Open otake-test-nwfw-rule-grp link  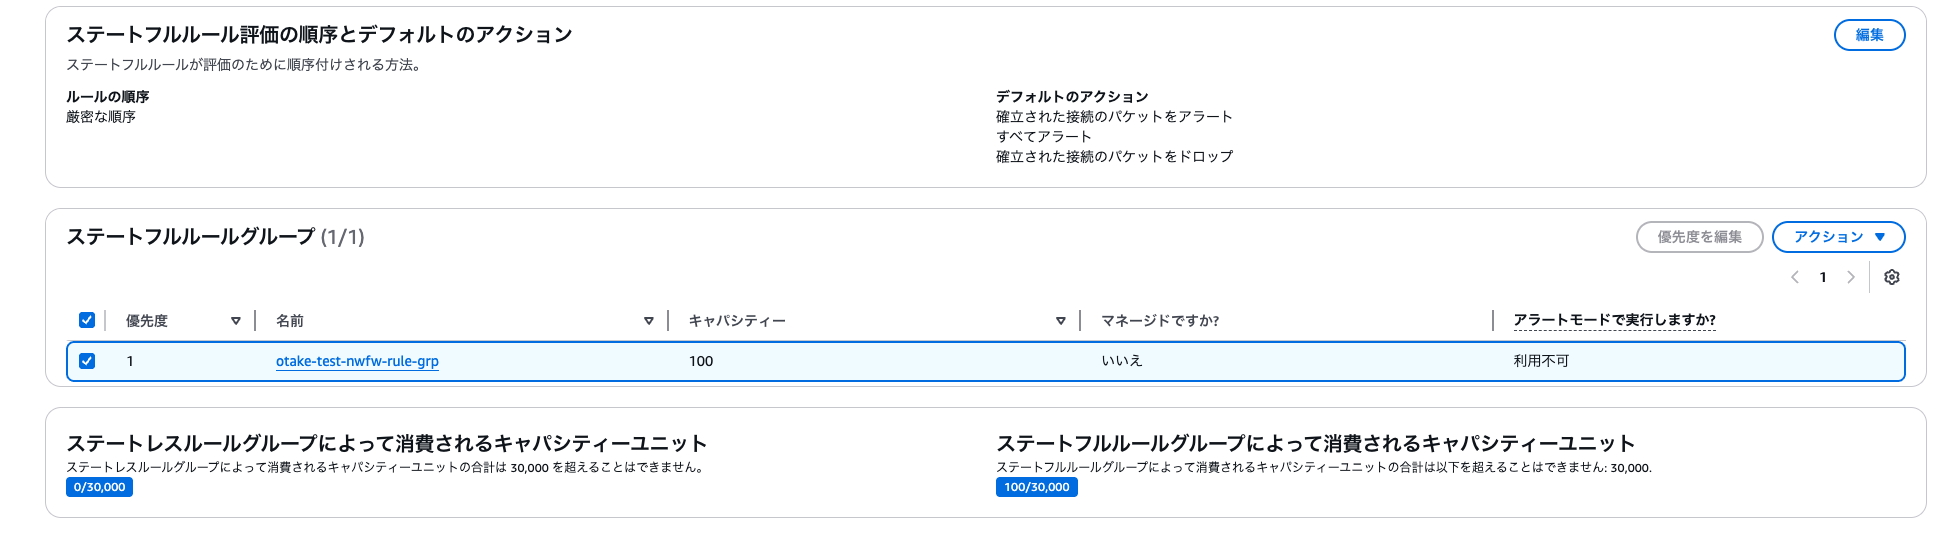[357, 361]
